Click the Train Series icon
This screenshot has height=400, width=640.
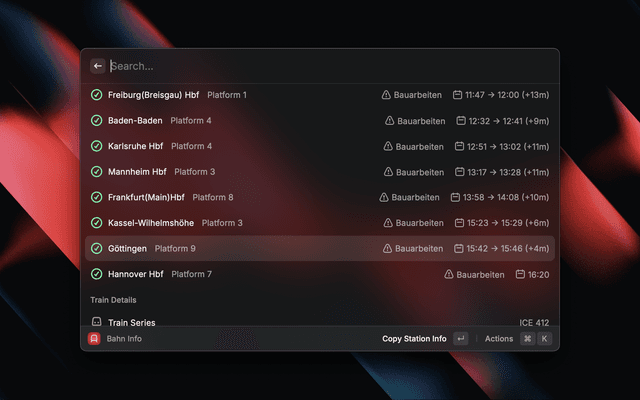(x=97, y=322)
